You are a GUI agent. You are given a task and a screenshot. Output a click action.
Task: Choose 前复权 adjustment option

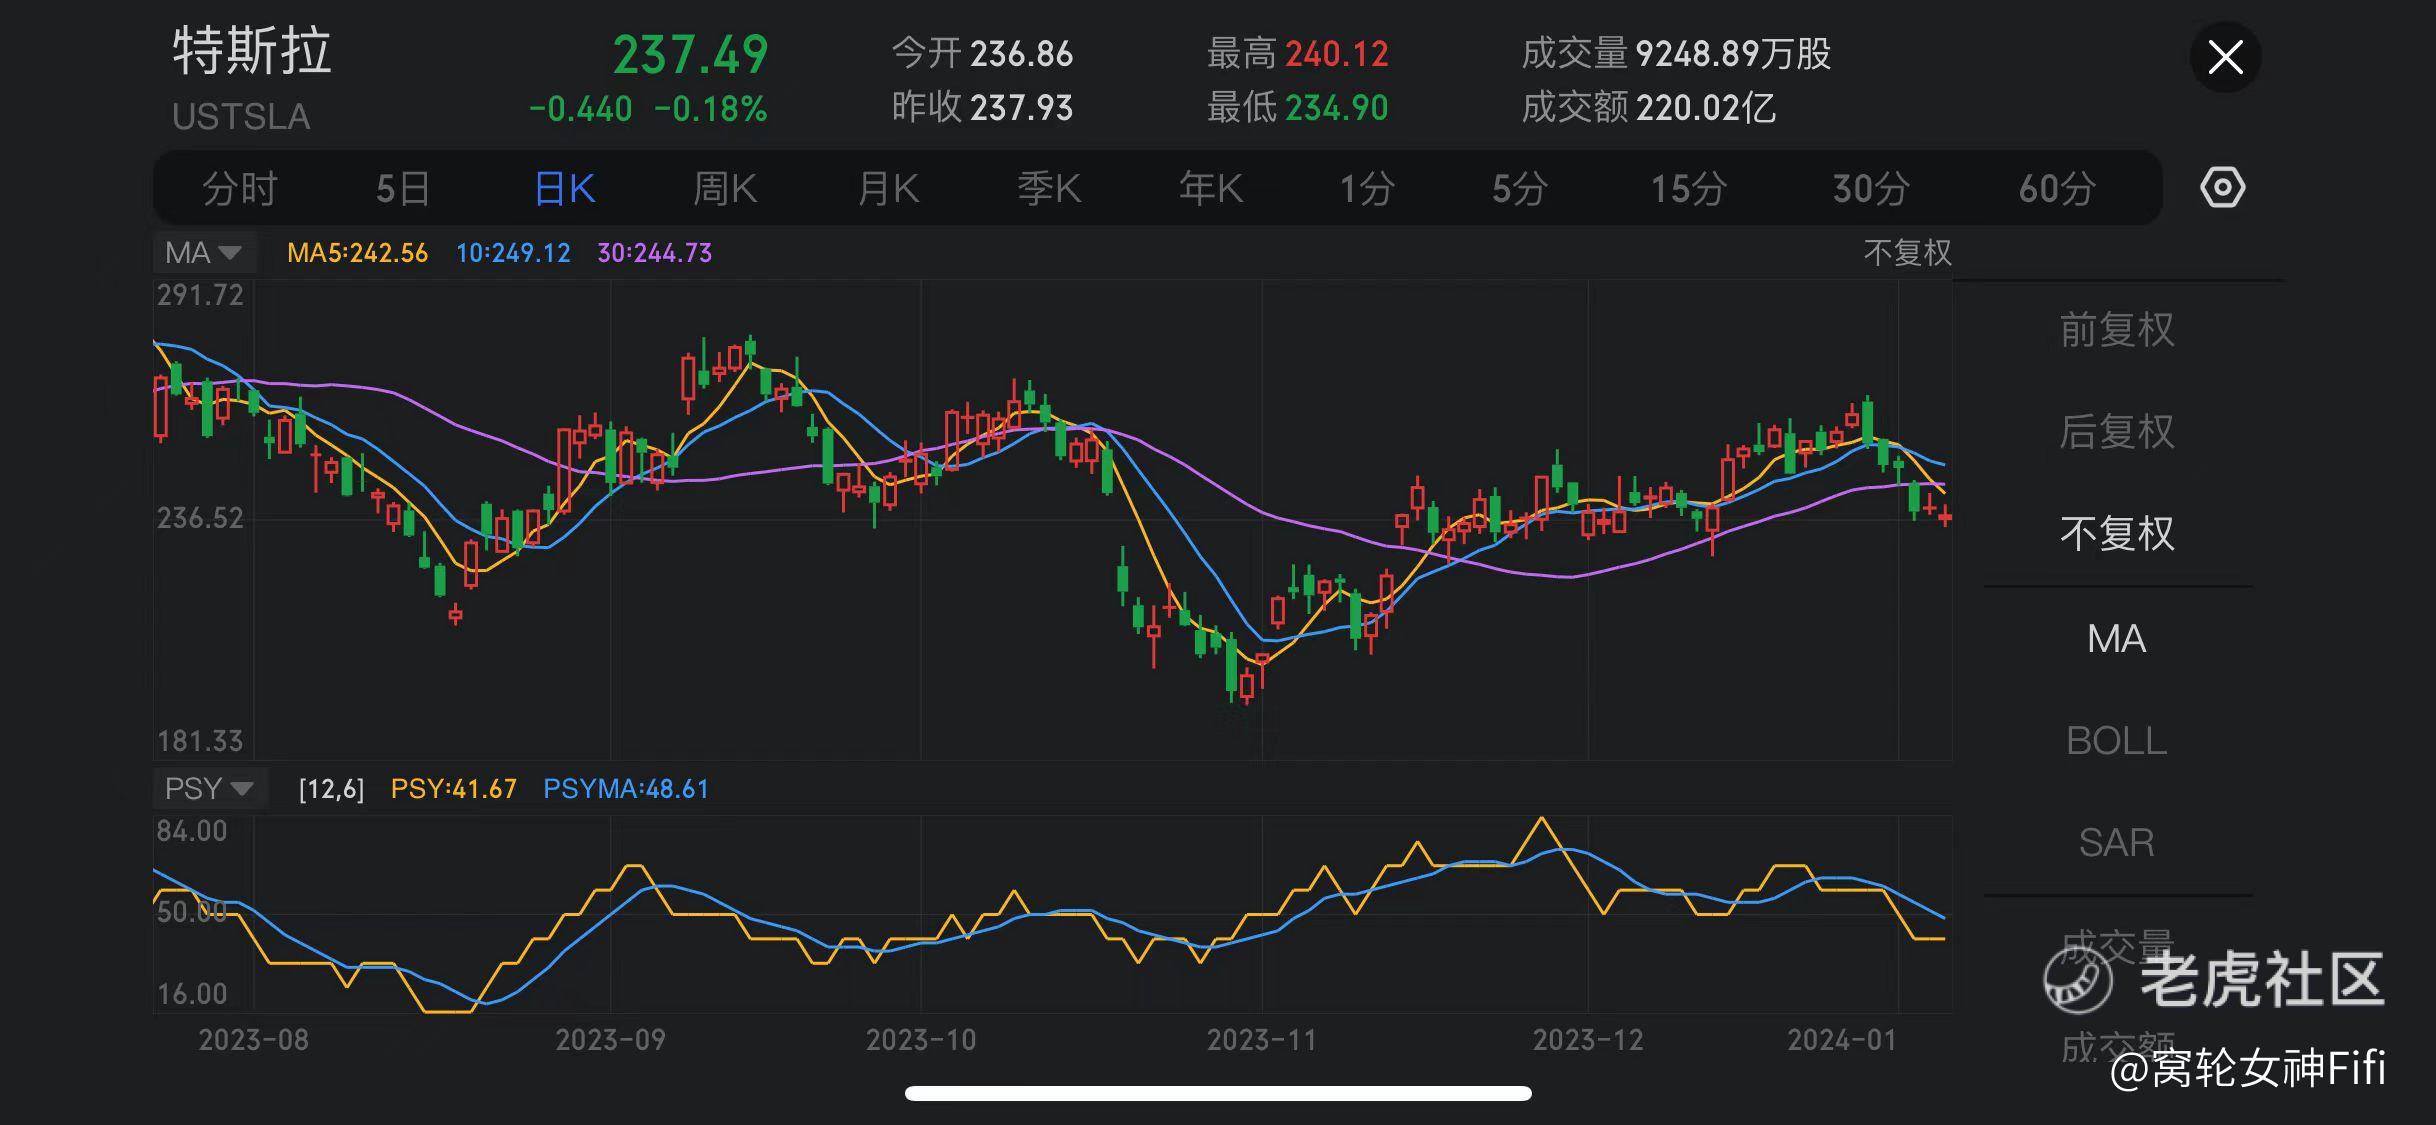pos(2117,329)
